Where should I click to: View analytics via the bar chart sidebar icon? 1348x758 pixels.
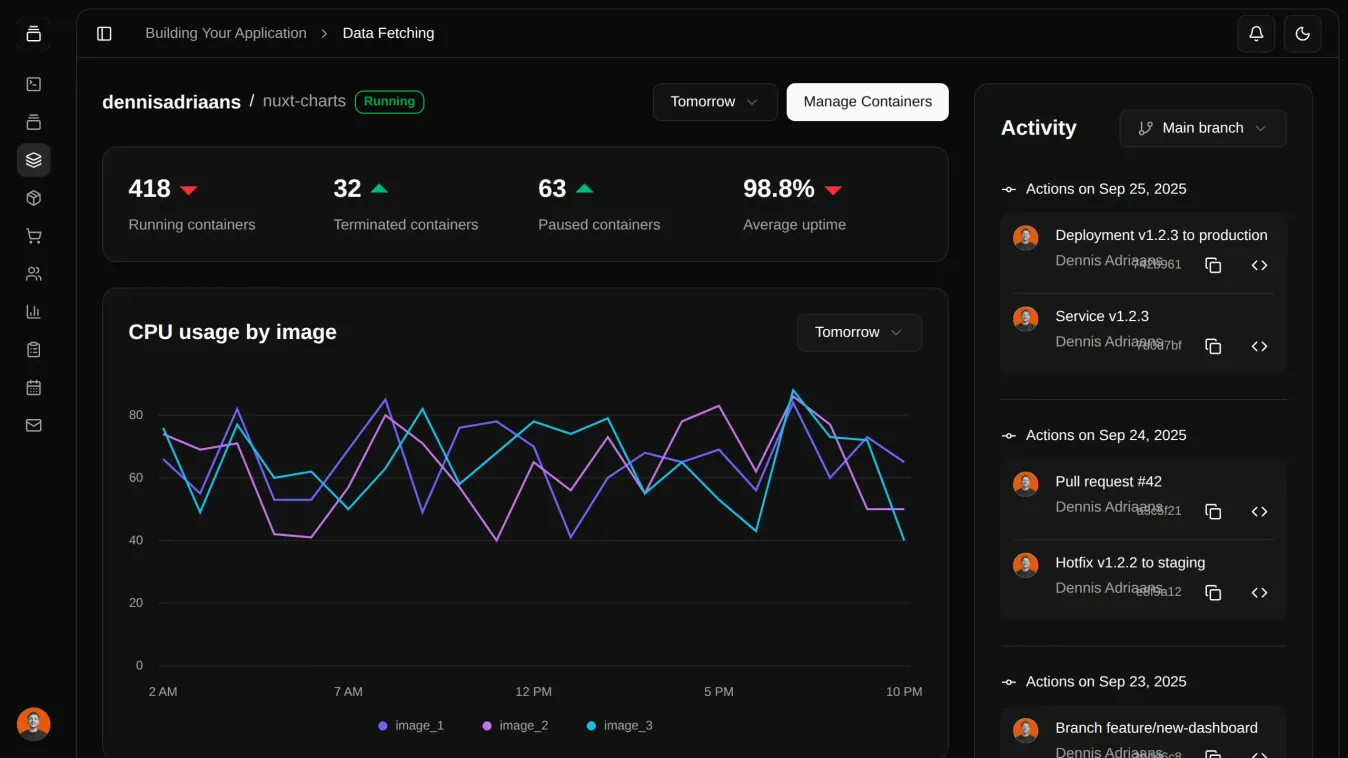tap(33, 311)
